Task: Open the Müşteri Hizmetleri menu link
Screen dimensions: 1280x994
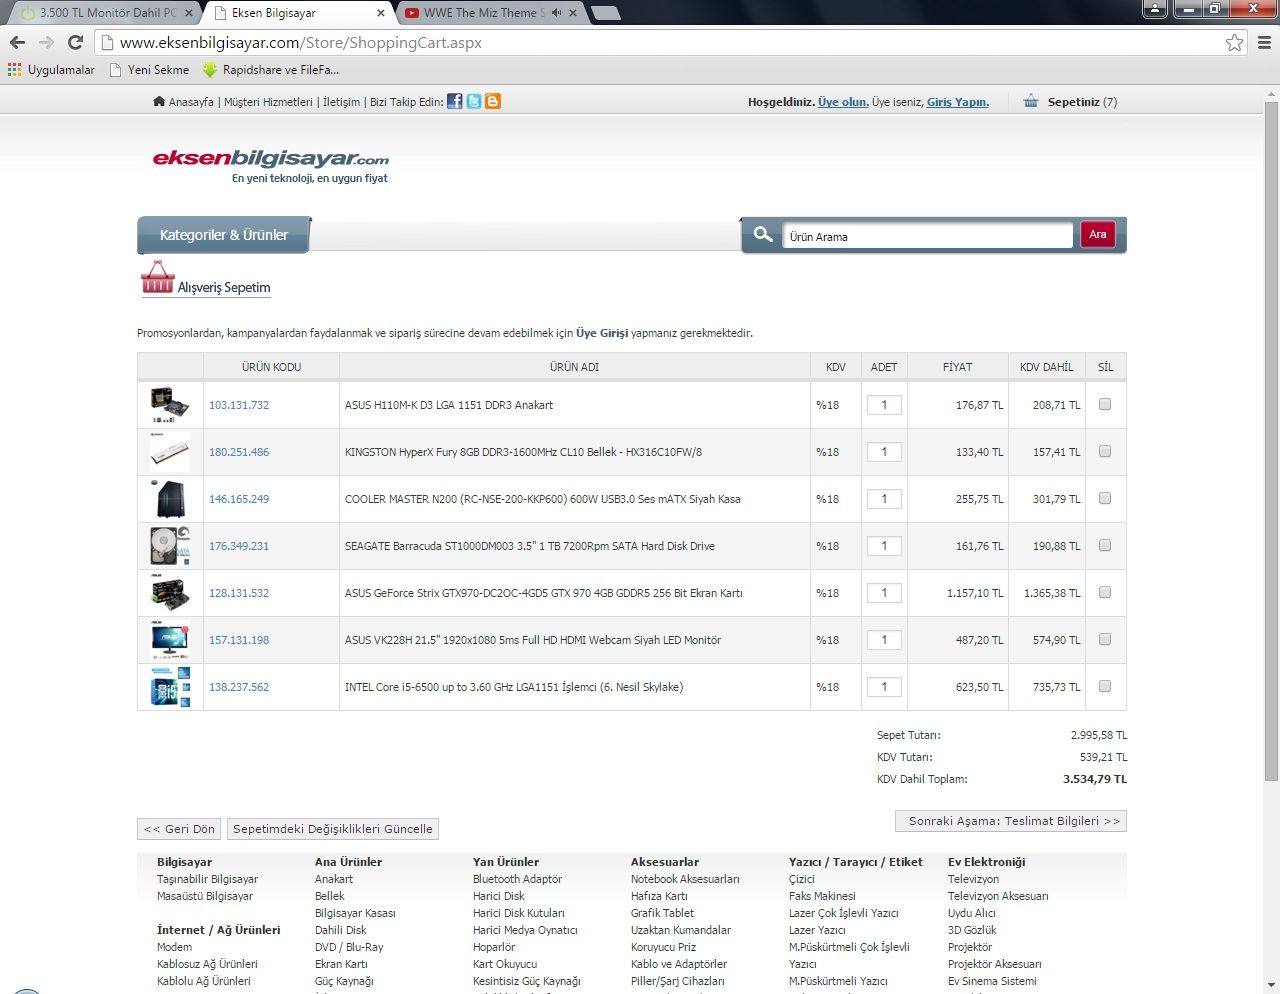Action: [x=268, y=102]
